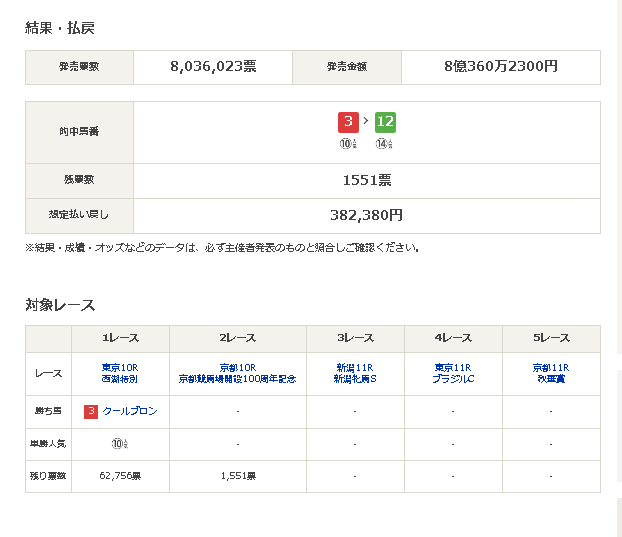
Task: Click the 8,036,023票 sales count value
Action: pyautogui.click(x=213, y=67)
